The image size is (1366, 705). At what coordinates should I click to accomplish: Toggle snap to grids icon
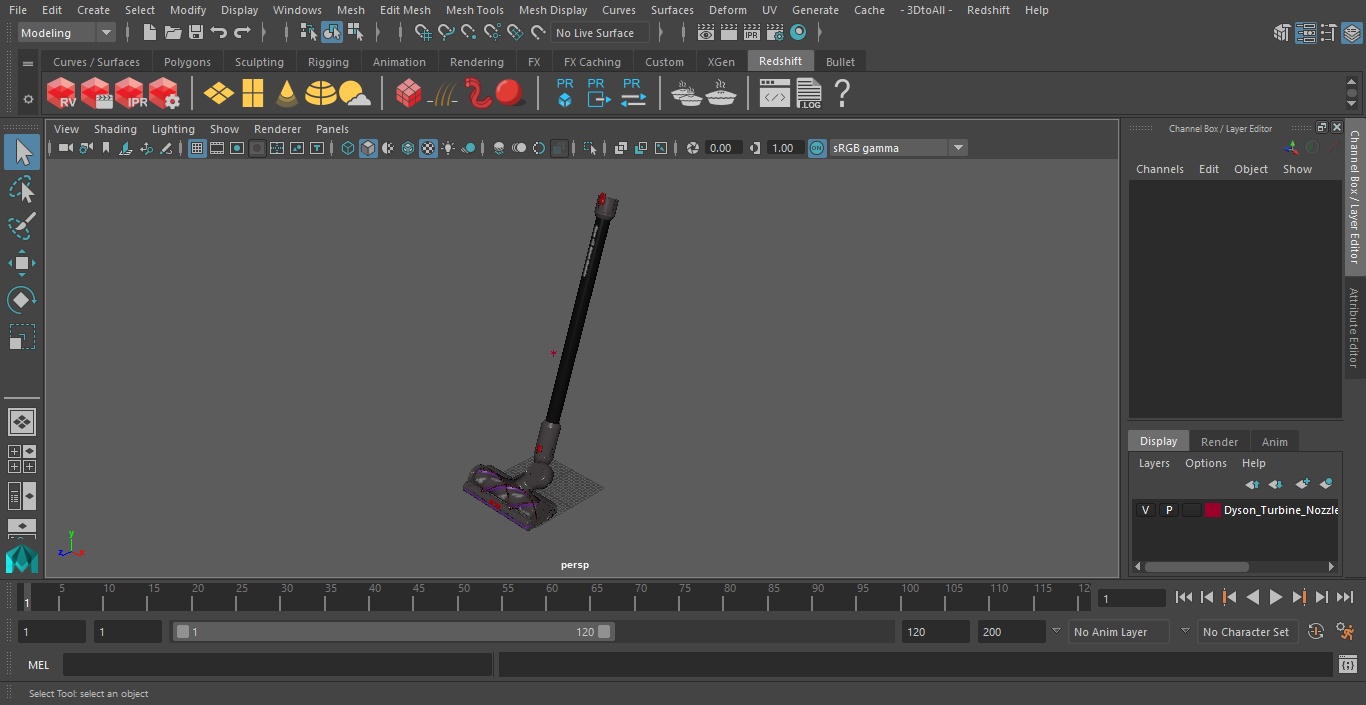(x=422, y=33)
